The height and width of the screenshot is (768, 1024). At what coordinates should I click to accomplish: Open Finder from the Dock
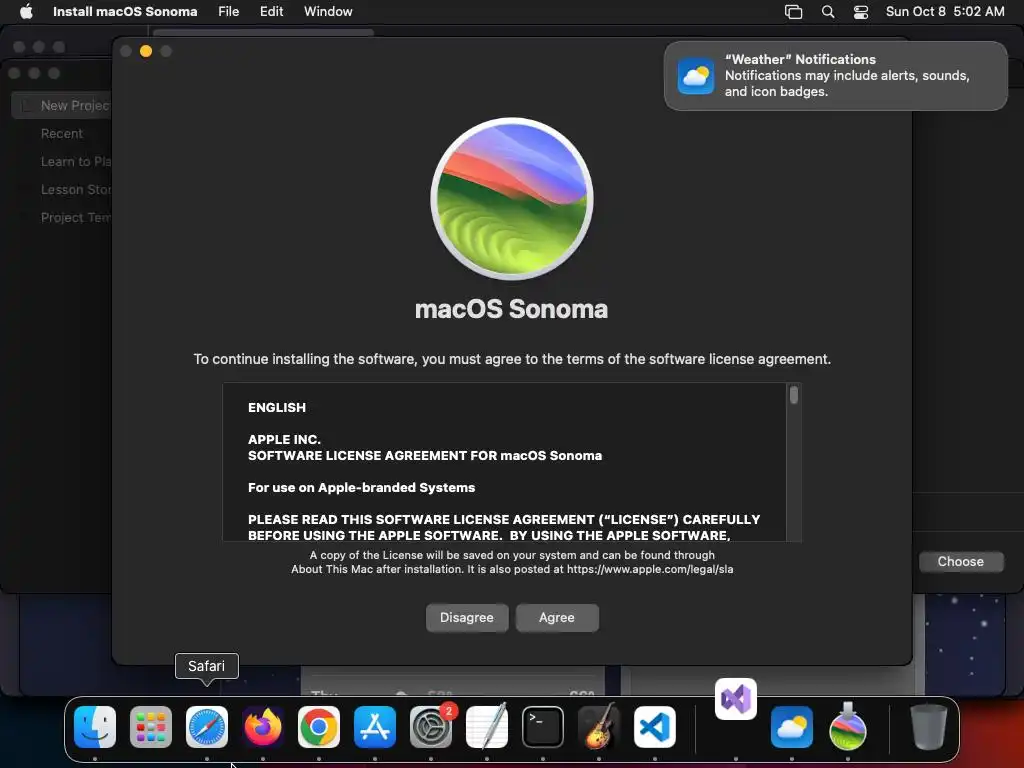[95, 727]
